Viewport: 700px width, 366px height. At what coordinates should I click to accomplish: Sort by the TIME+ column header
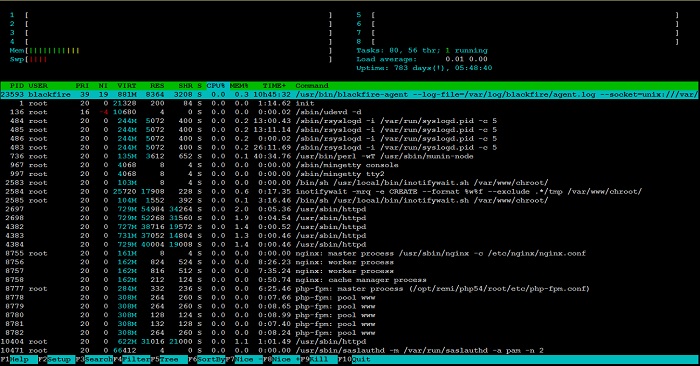tap(274, 85)
